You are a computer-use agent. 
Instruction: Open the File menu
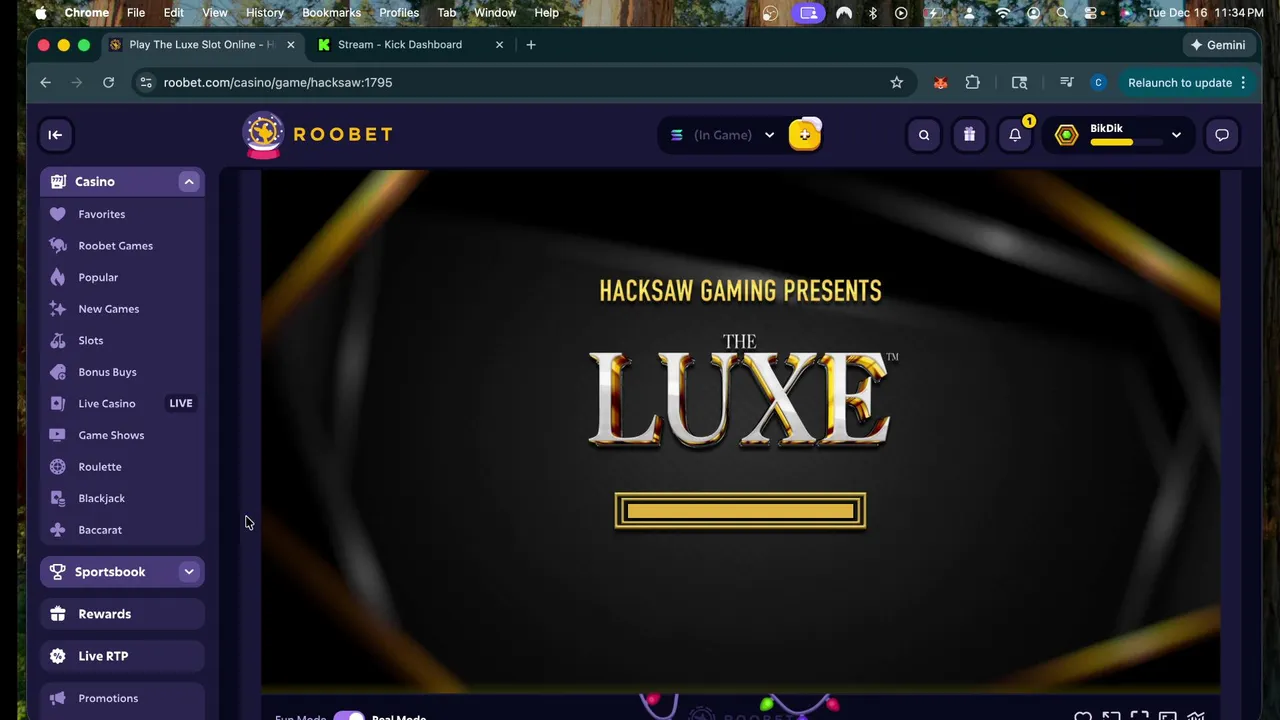(135, 13)
